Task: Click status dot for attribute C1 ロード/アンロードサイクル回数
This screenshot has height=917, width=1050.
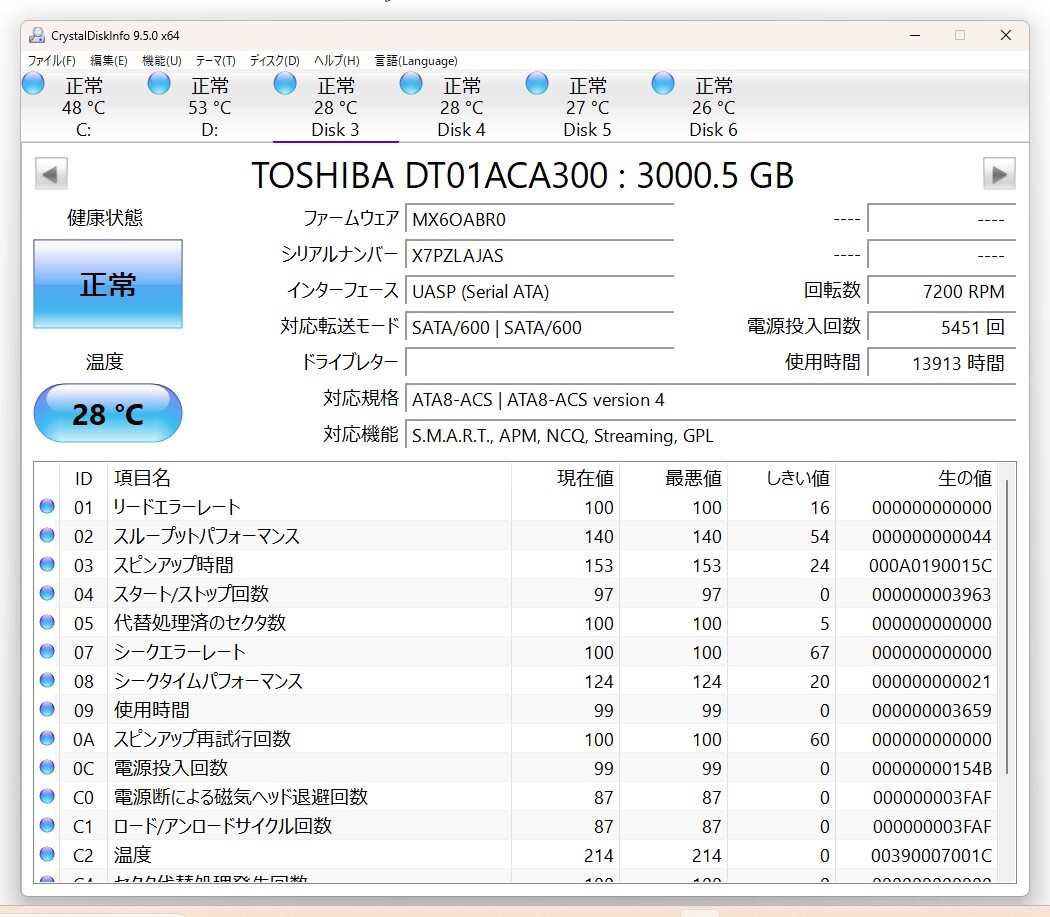Action: click(47, 825)
